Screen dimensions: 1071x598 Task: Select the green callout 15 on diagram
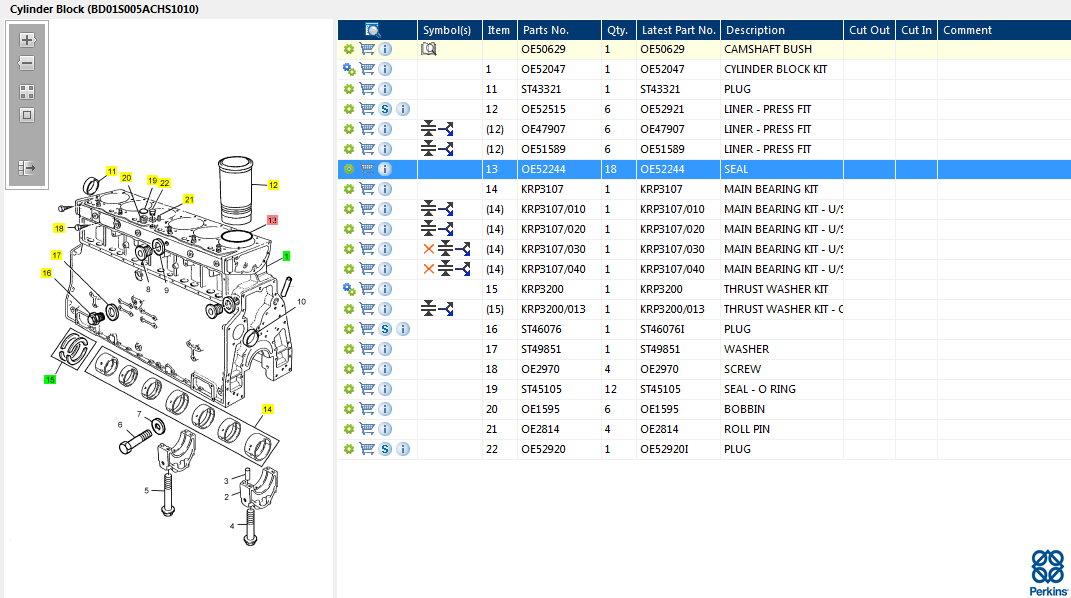50,380
